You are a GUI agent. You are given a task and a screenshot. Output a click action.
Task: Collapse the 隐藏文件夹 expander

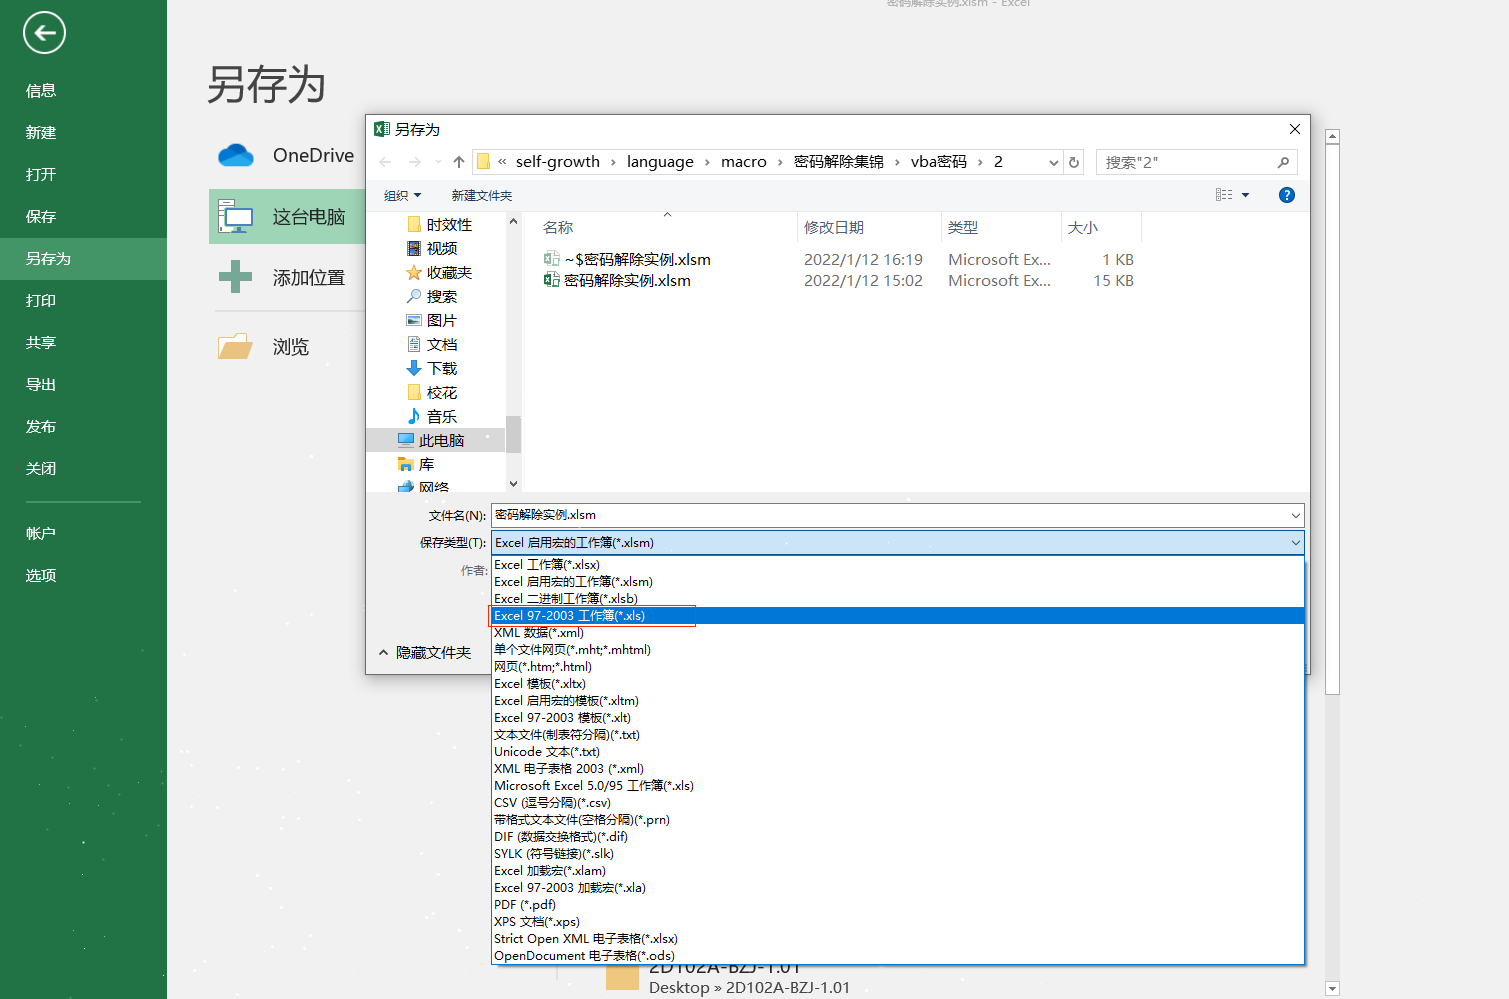[428, 652]
